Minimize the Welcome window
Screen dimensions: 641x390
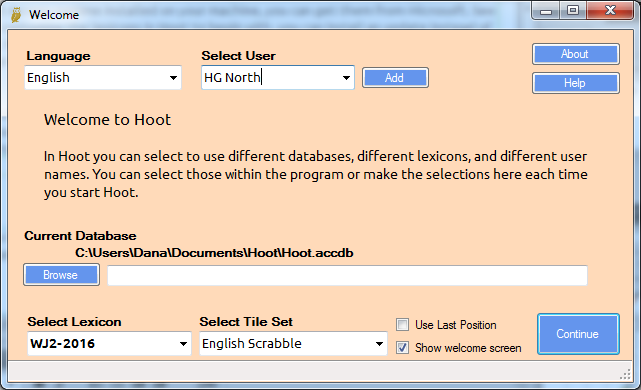point(546,11)
